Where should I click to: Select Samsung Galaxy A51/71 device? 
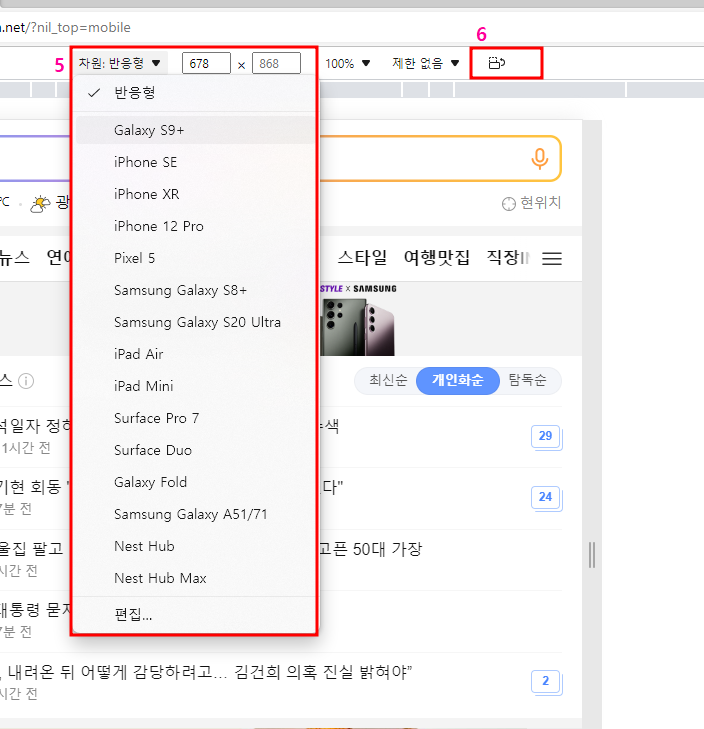click(194, 515)
